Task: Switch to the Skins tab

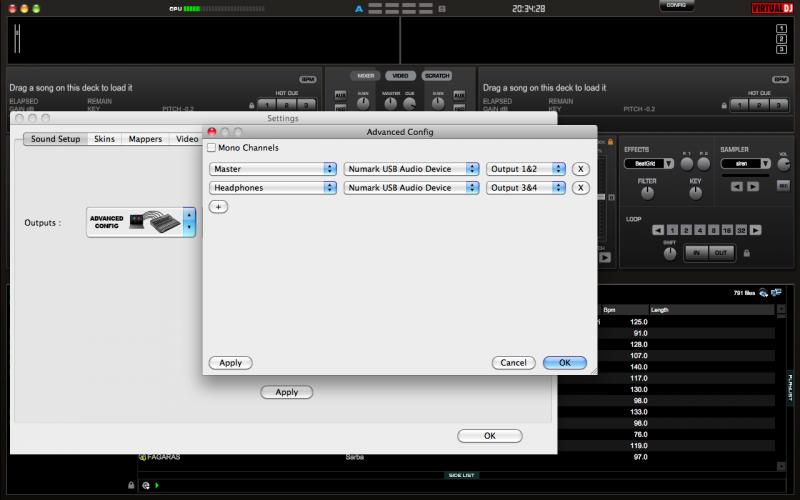Action: 104,139
